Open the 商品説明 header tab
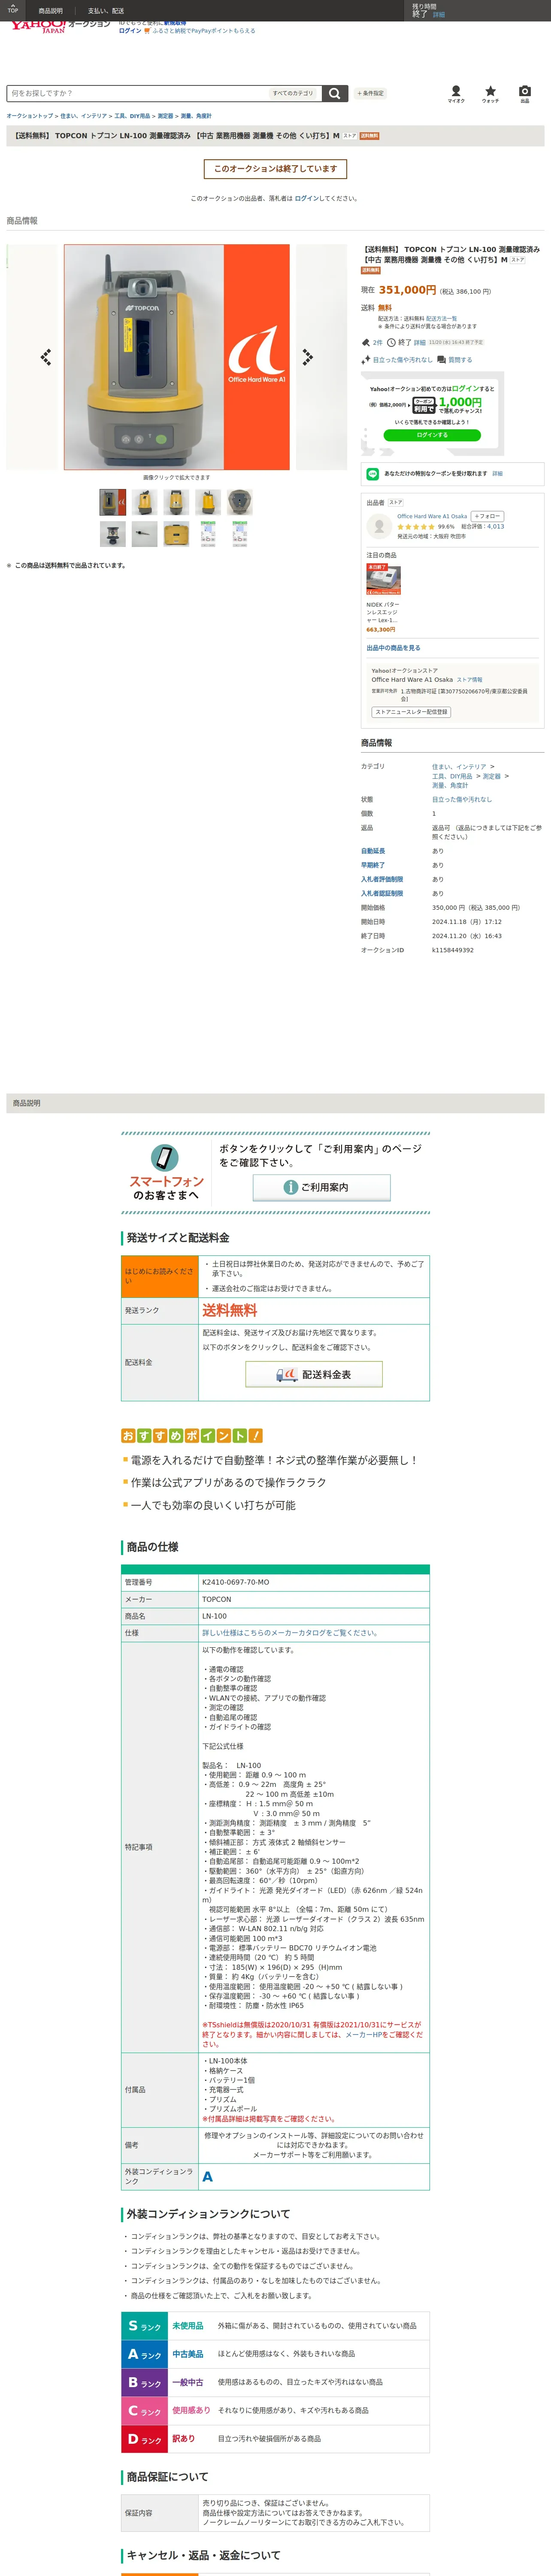The height and width of the screenshot is (2576, 551). pos(50,11)
